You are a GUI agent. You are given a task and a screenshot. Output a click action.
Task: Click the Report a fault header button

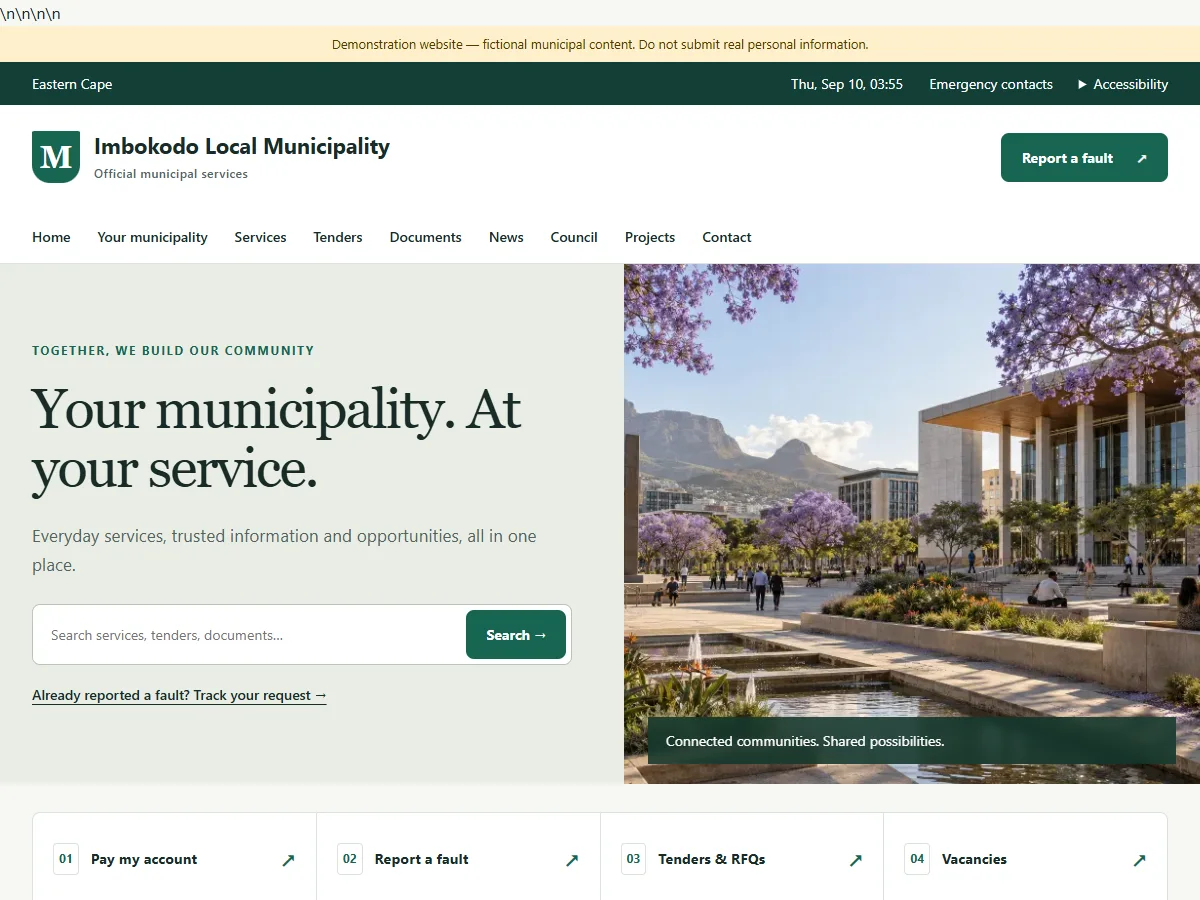click(x=1084, y=158)
